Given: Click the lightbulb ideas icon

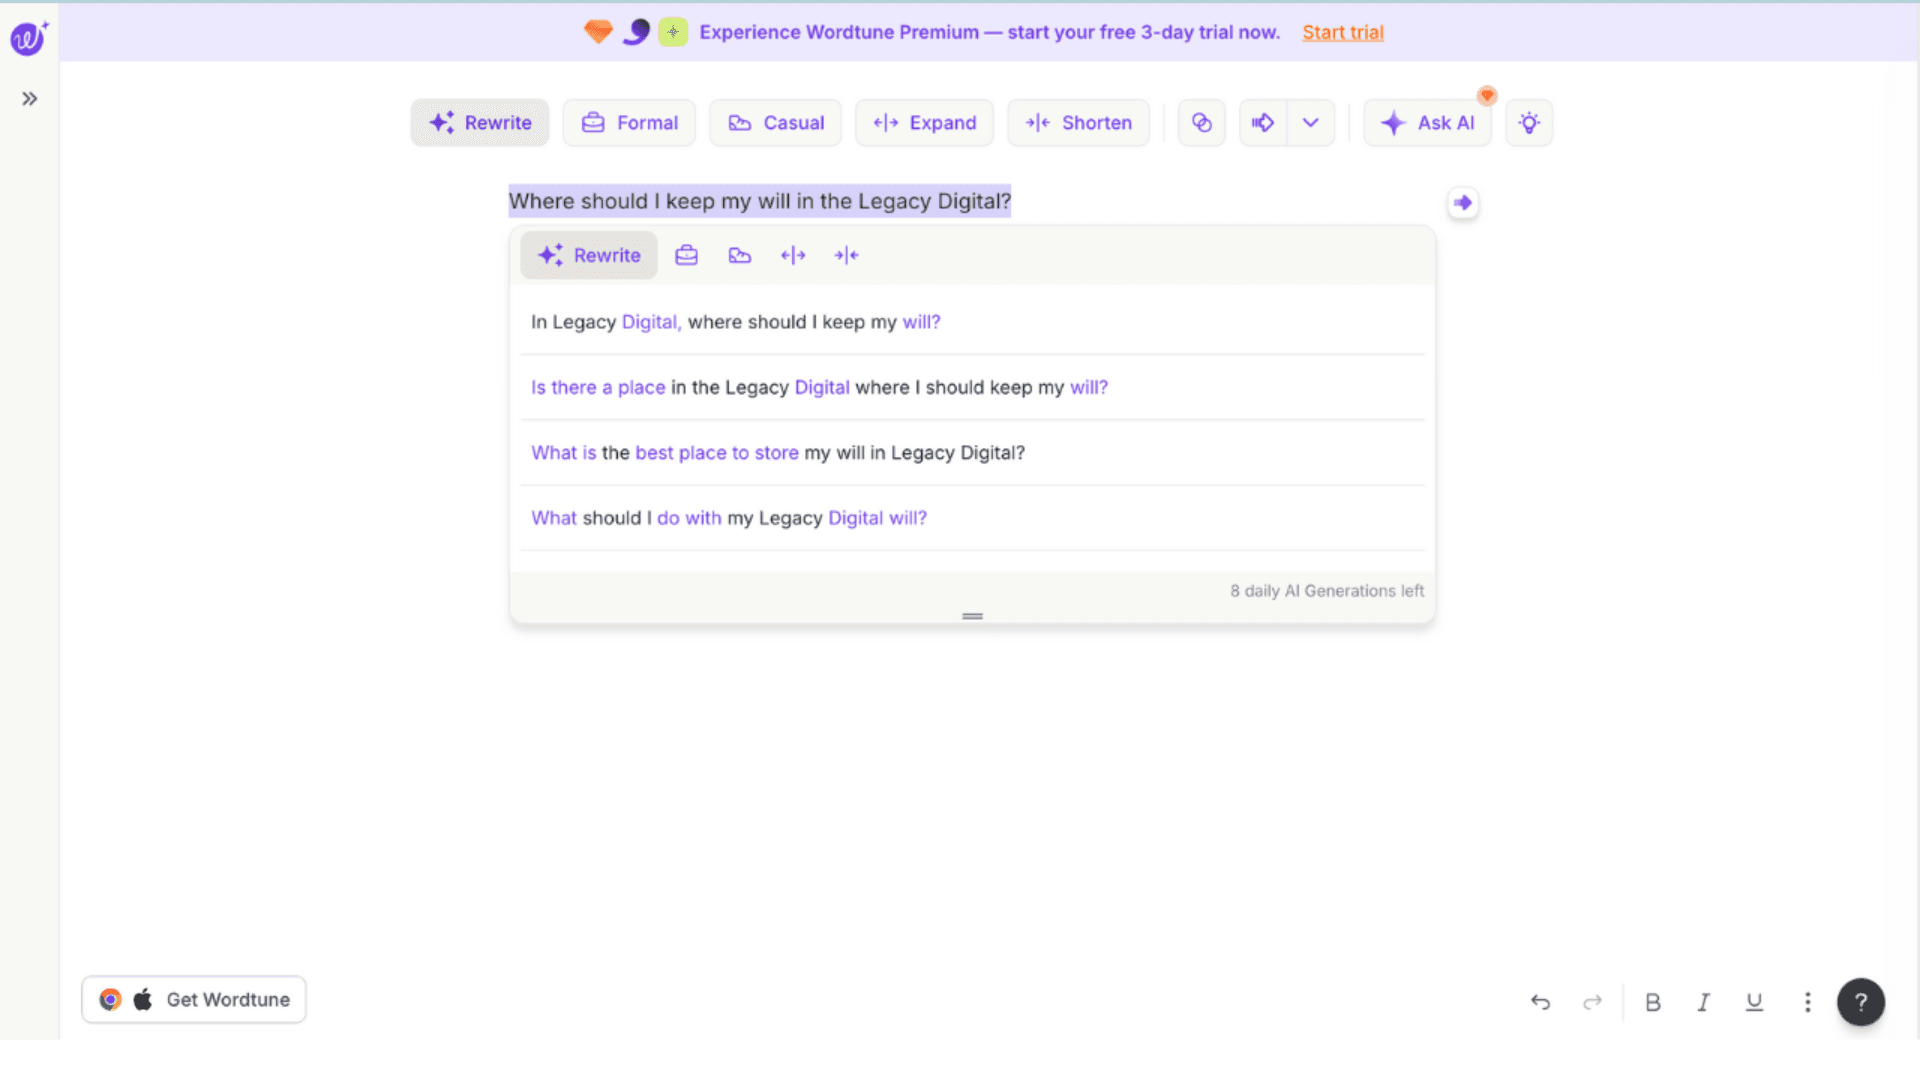Looking at the screenshot, I should coord(1528,123).
